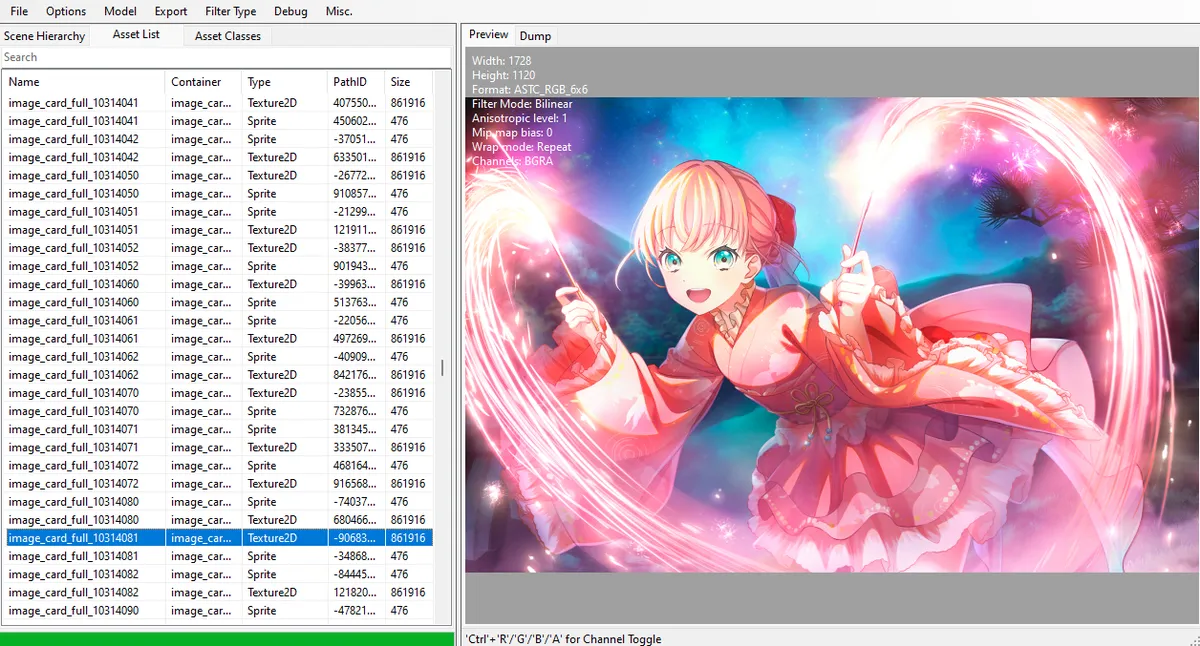The height and width of the screenshot is (646, 1200).
Task: Sort assets by the Type column header
Action: [284, 82]
